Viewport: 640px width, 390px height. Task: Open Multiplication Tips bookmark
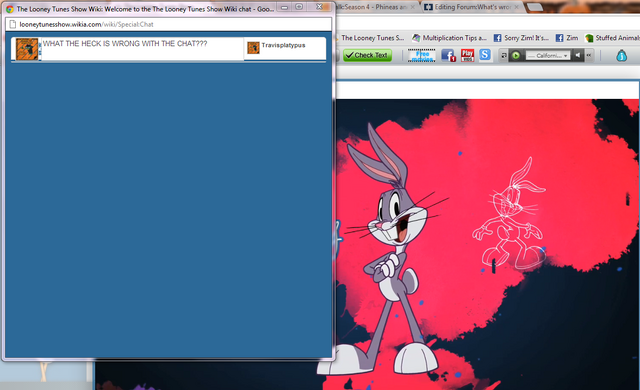[x=449, y=38]
